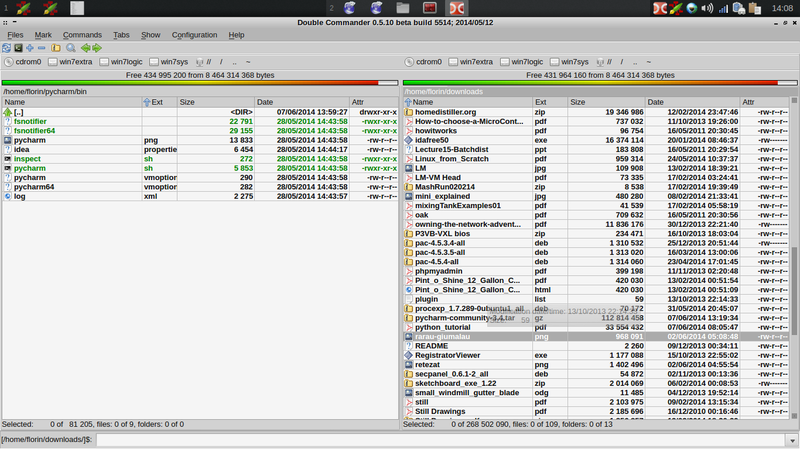Screen dimensions: 800x449
Task: Open the Tabs menu
Action: click(x=121, y=35)
